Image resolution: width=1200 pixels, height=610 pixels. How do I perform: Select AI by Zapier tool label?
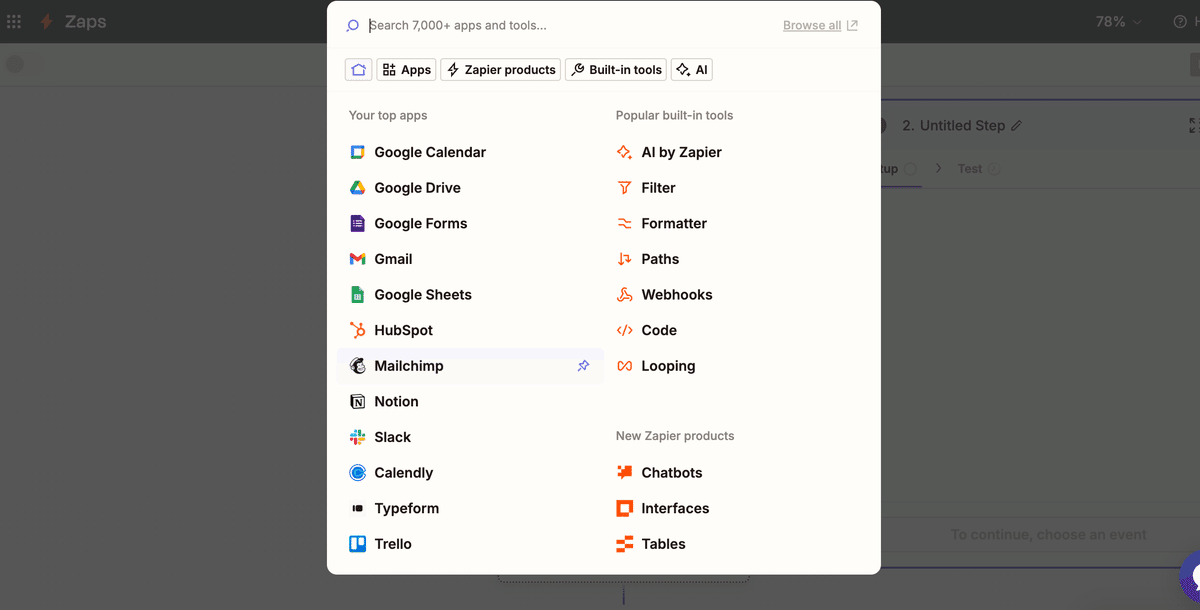682,152
